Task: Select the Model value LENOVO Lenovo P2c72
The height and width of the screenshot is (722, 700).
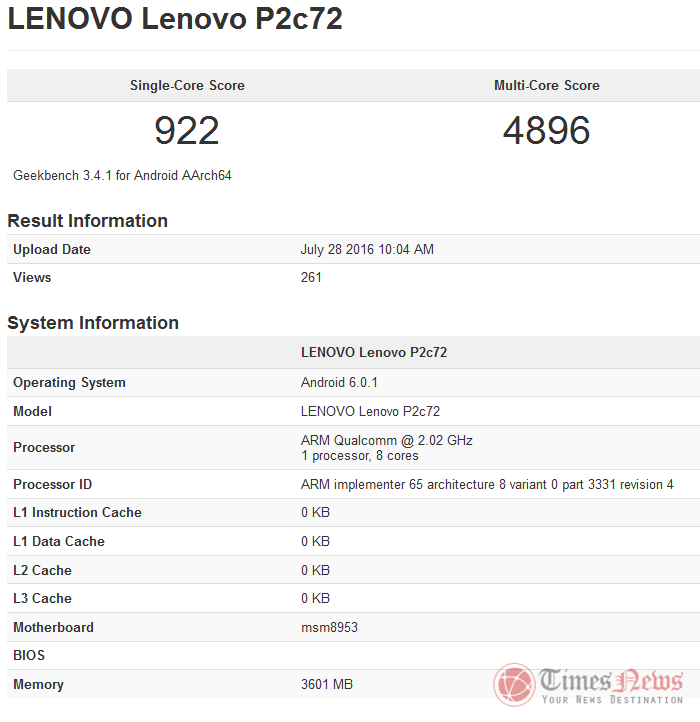Action: pos(370,411)
